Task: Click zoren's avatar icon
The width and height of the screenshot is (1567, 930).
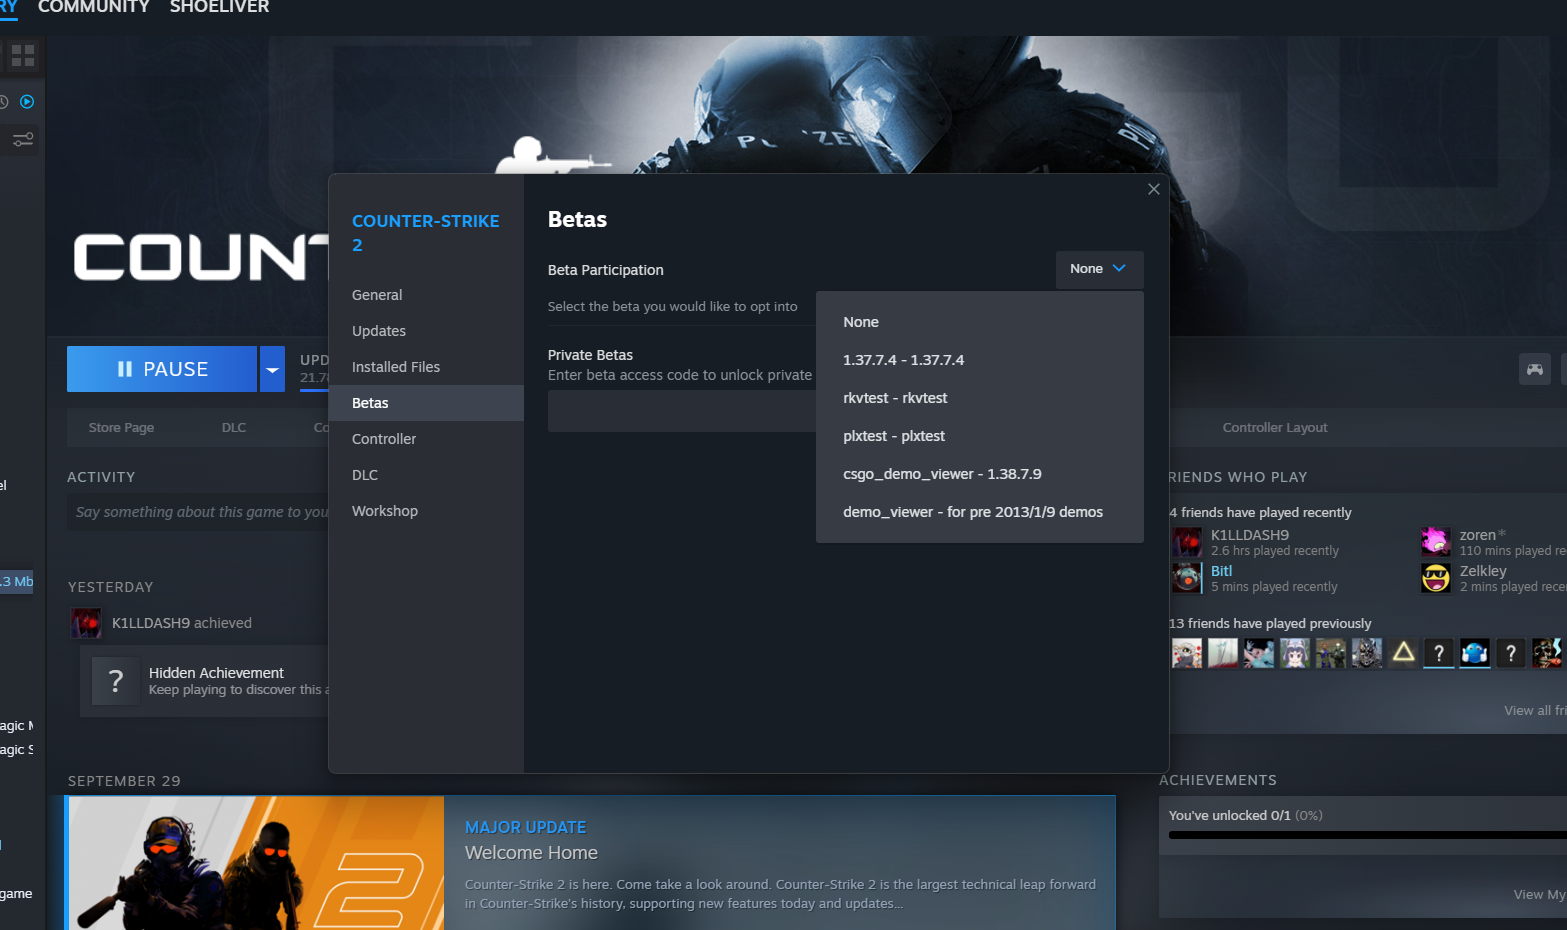Action: (1436, 542)
